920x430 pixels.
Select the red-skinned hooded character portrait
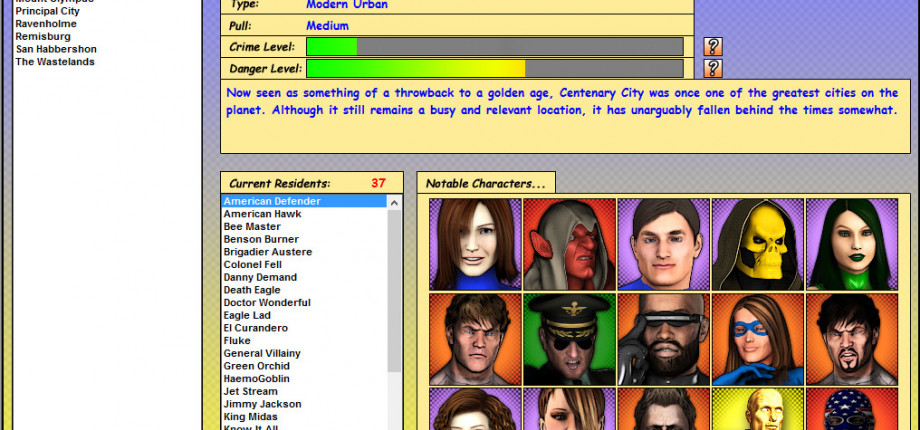point(569,244)
